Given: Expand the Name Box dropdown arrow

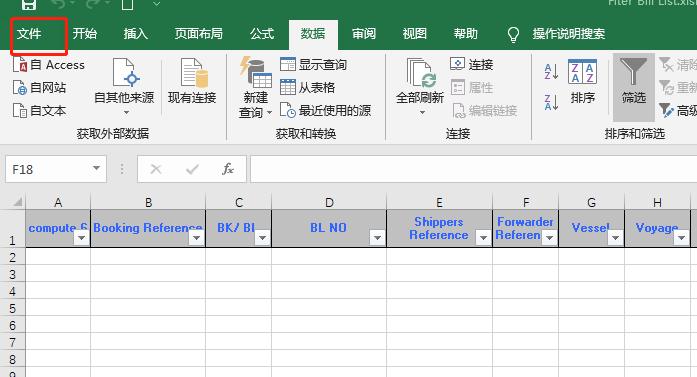Looking at the screenshot, I should [x=96, y=168].
